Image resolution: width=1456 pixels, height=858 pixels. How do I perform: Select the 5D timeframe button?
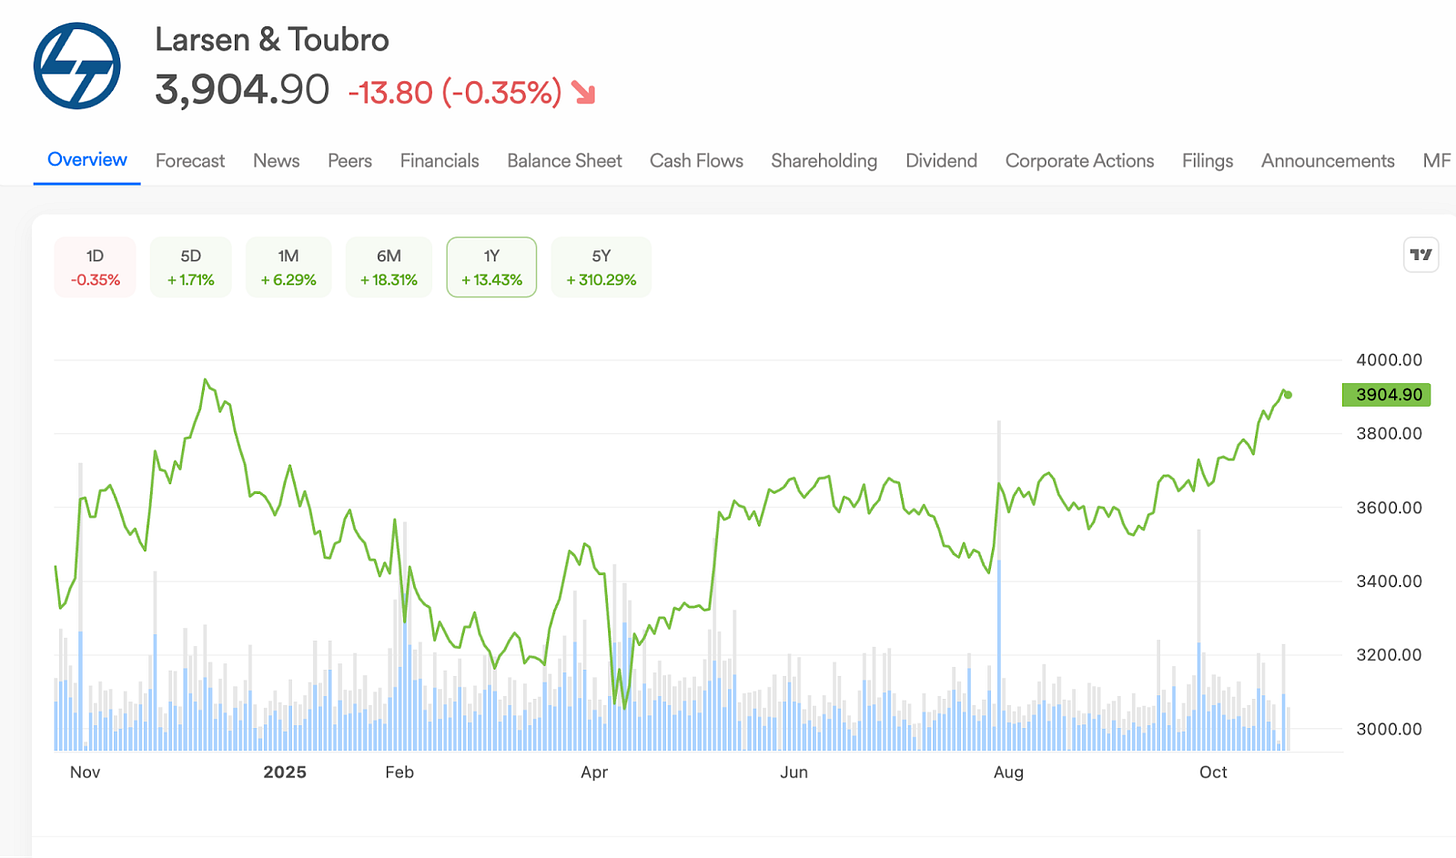click(x=191, y=267)
